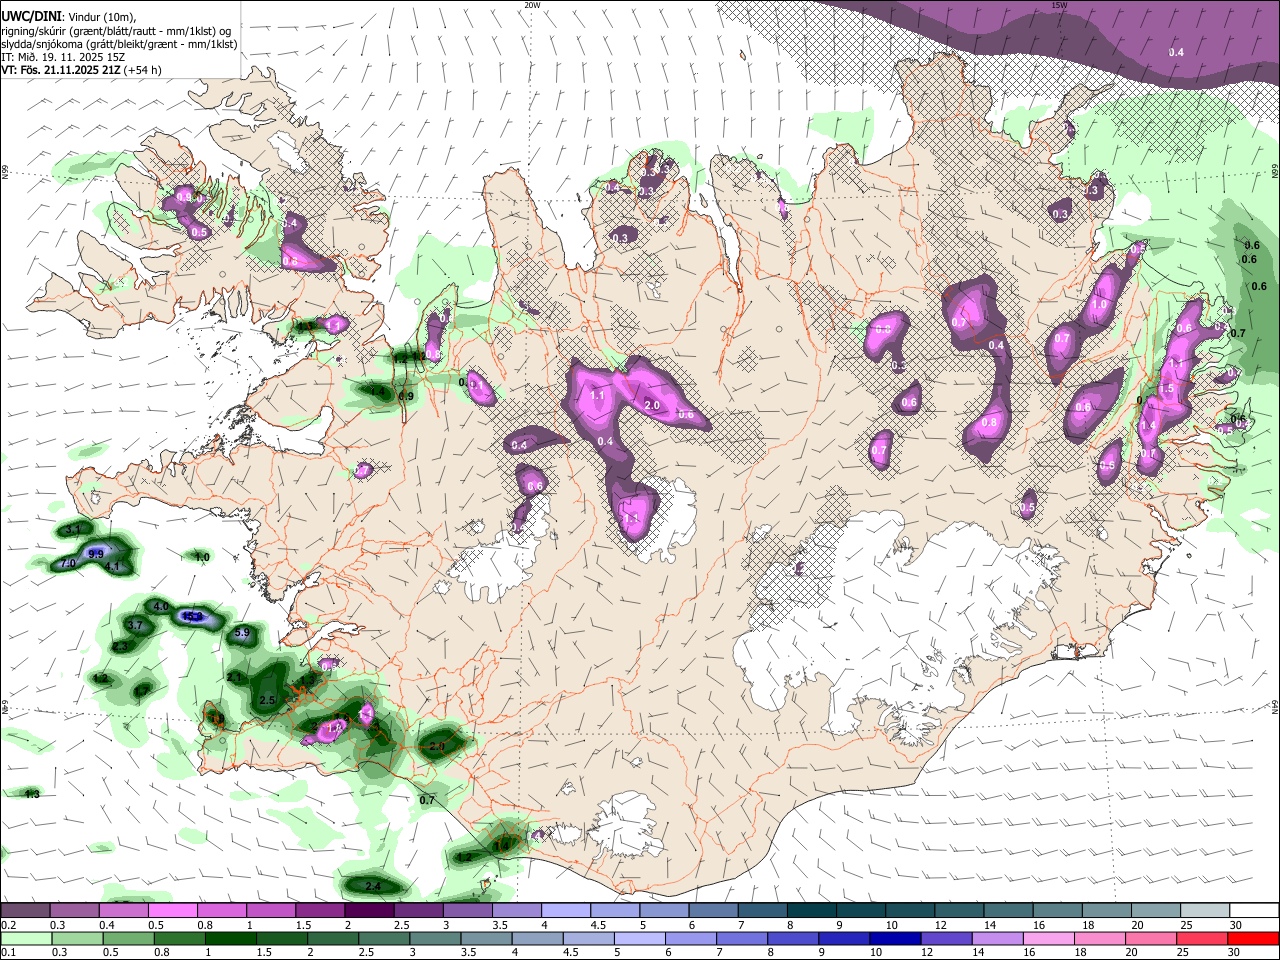Click the "2.4" value off the south coast

[373, 887]
